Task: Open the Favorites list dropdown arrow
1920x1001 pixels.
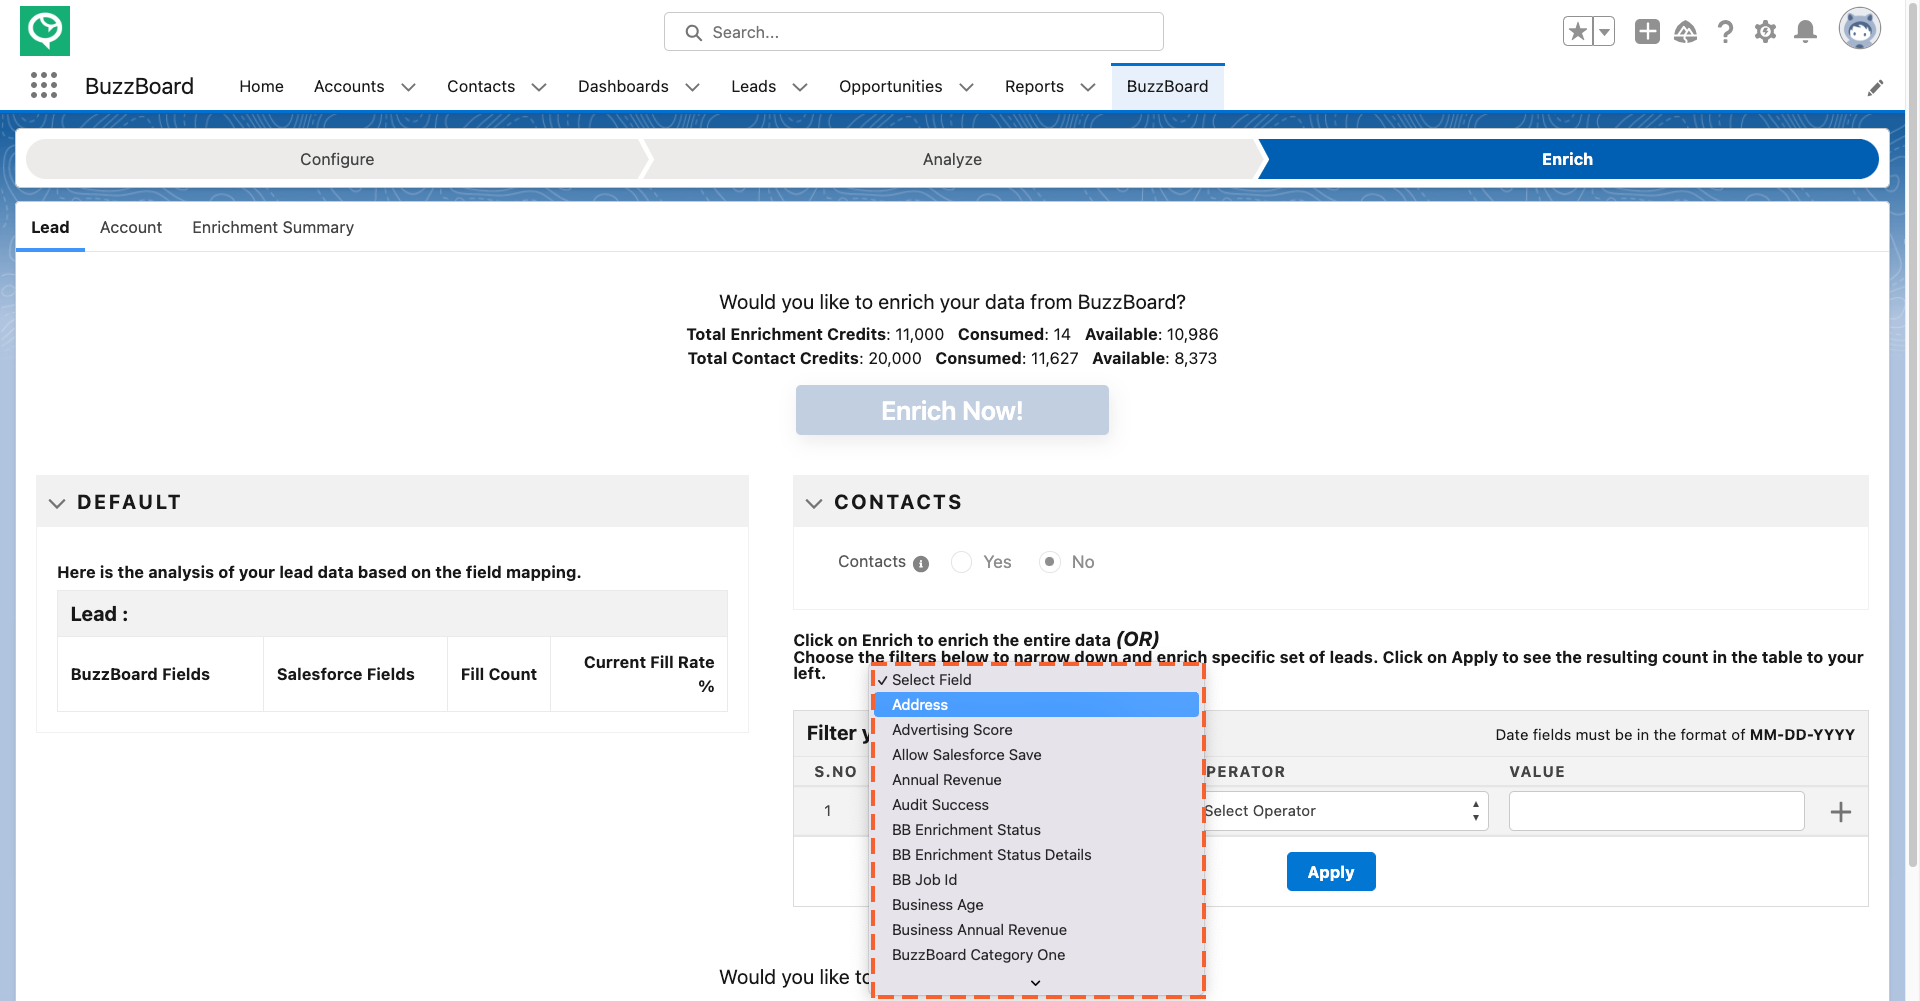Action: [x=1604, y=32]
